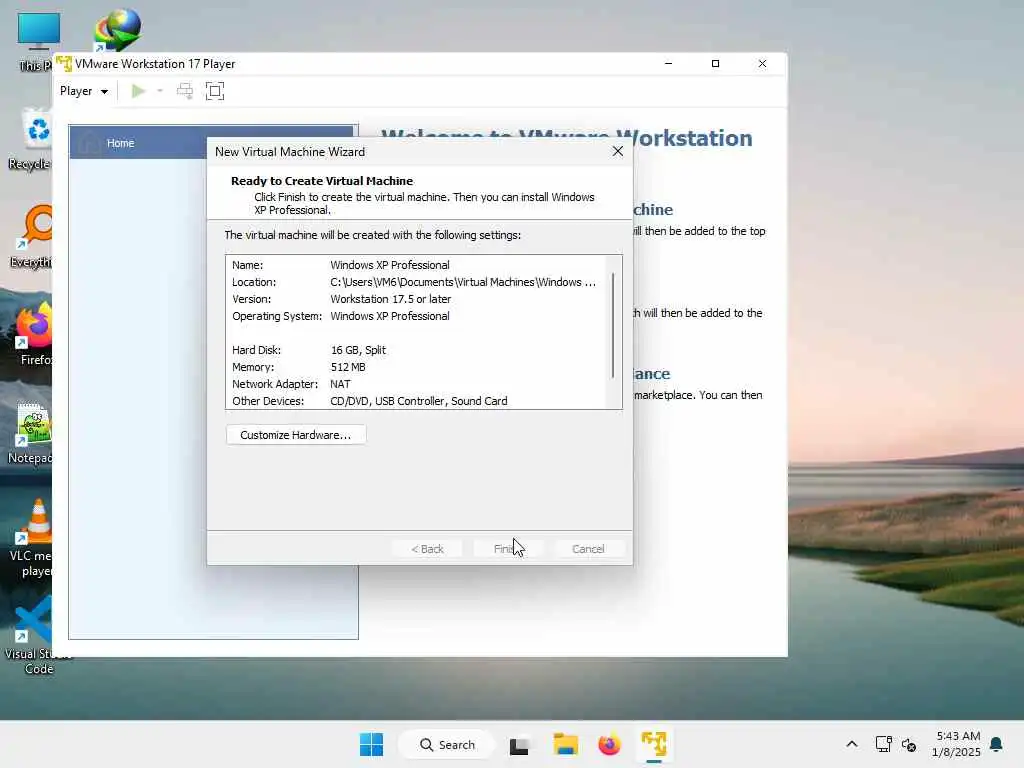Select the VLC media player desktop shortcut
The image size is (1024, 768).
31,538
